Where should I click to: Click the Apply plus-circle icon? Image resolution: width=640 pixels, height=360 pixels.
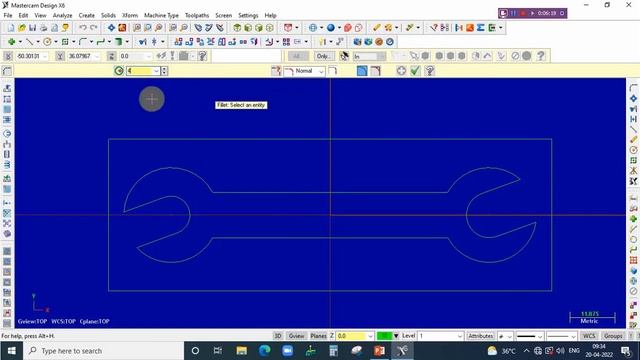(401, 71)
